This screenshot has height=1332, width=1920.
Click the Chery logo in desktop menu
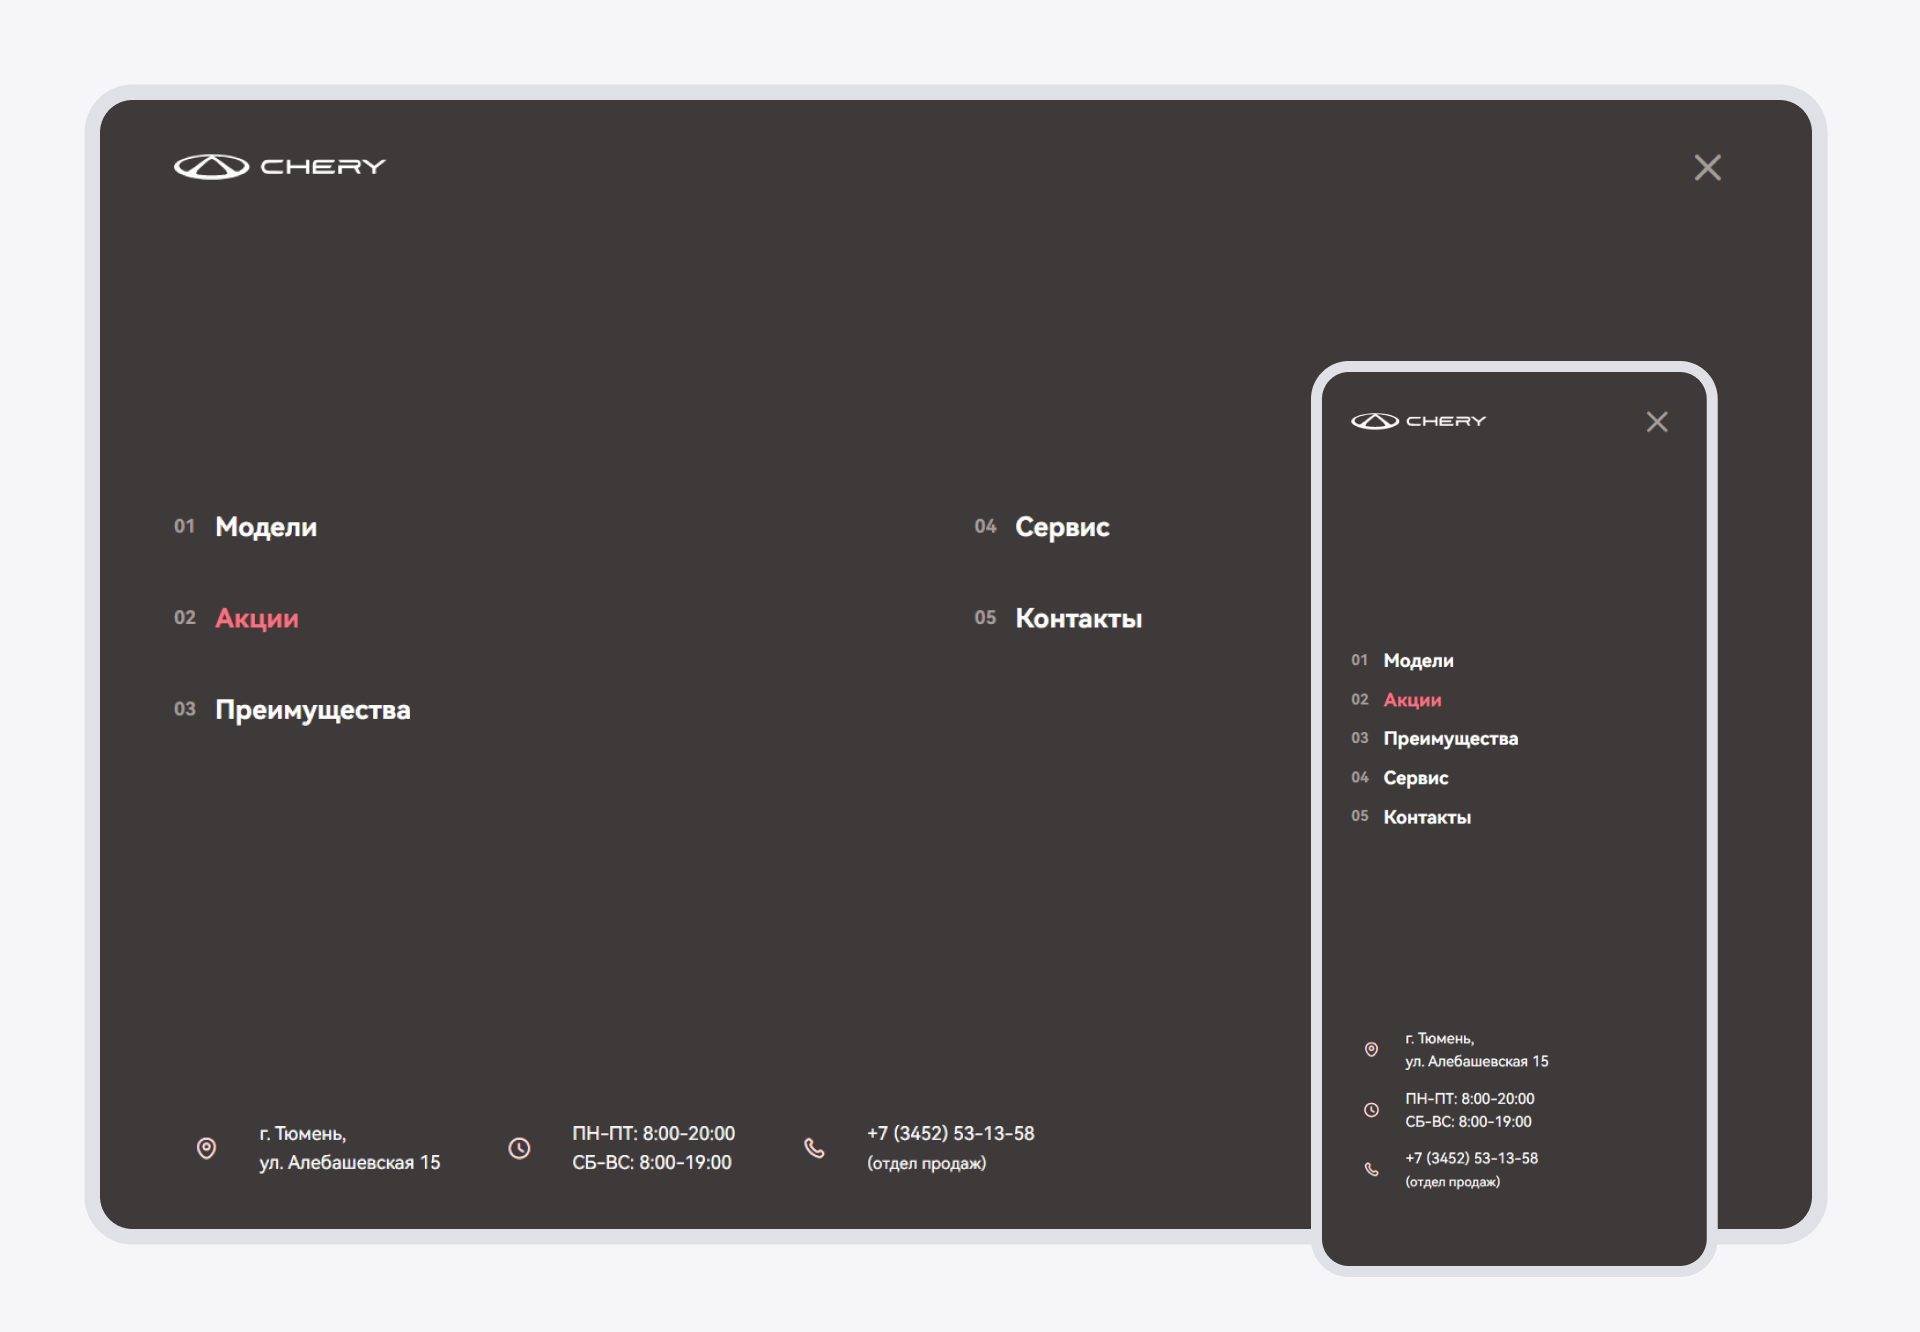[279, 167]
